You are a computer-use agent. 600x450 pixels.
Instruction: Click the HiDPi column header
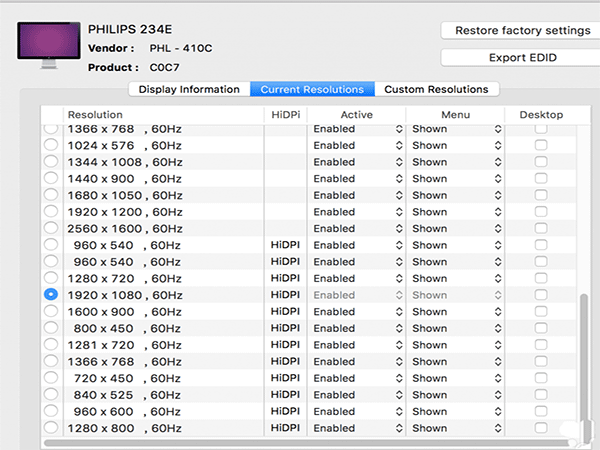pyautogui.click(x=284, y=115)
